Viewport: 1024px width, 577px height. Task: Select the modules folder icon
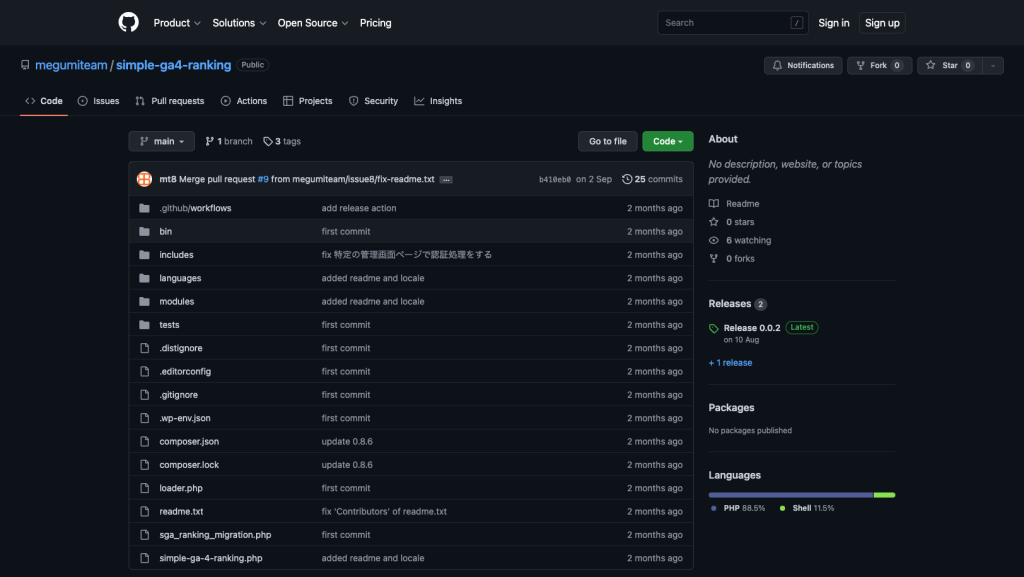coord(144,302)
